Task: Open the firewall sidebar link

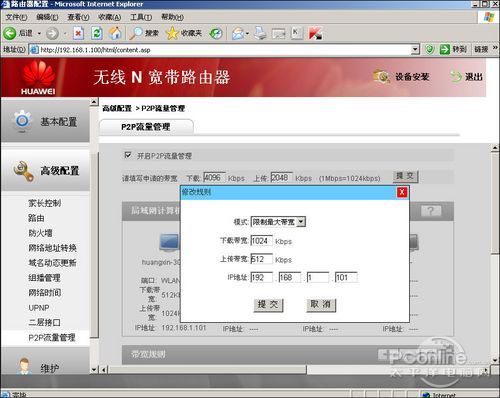Action: 40,233
